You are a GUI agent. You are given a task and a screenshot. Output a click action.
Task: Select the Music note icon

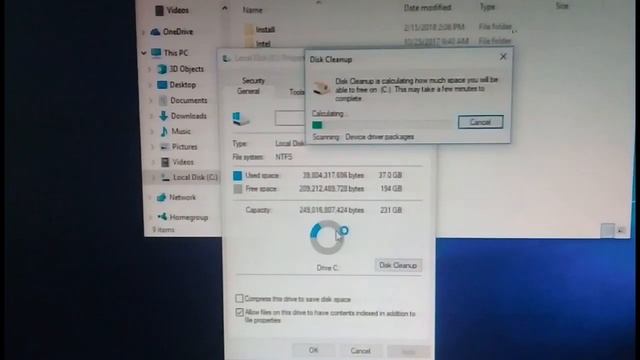click(164, 131)
